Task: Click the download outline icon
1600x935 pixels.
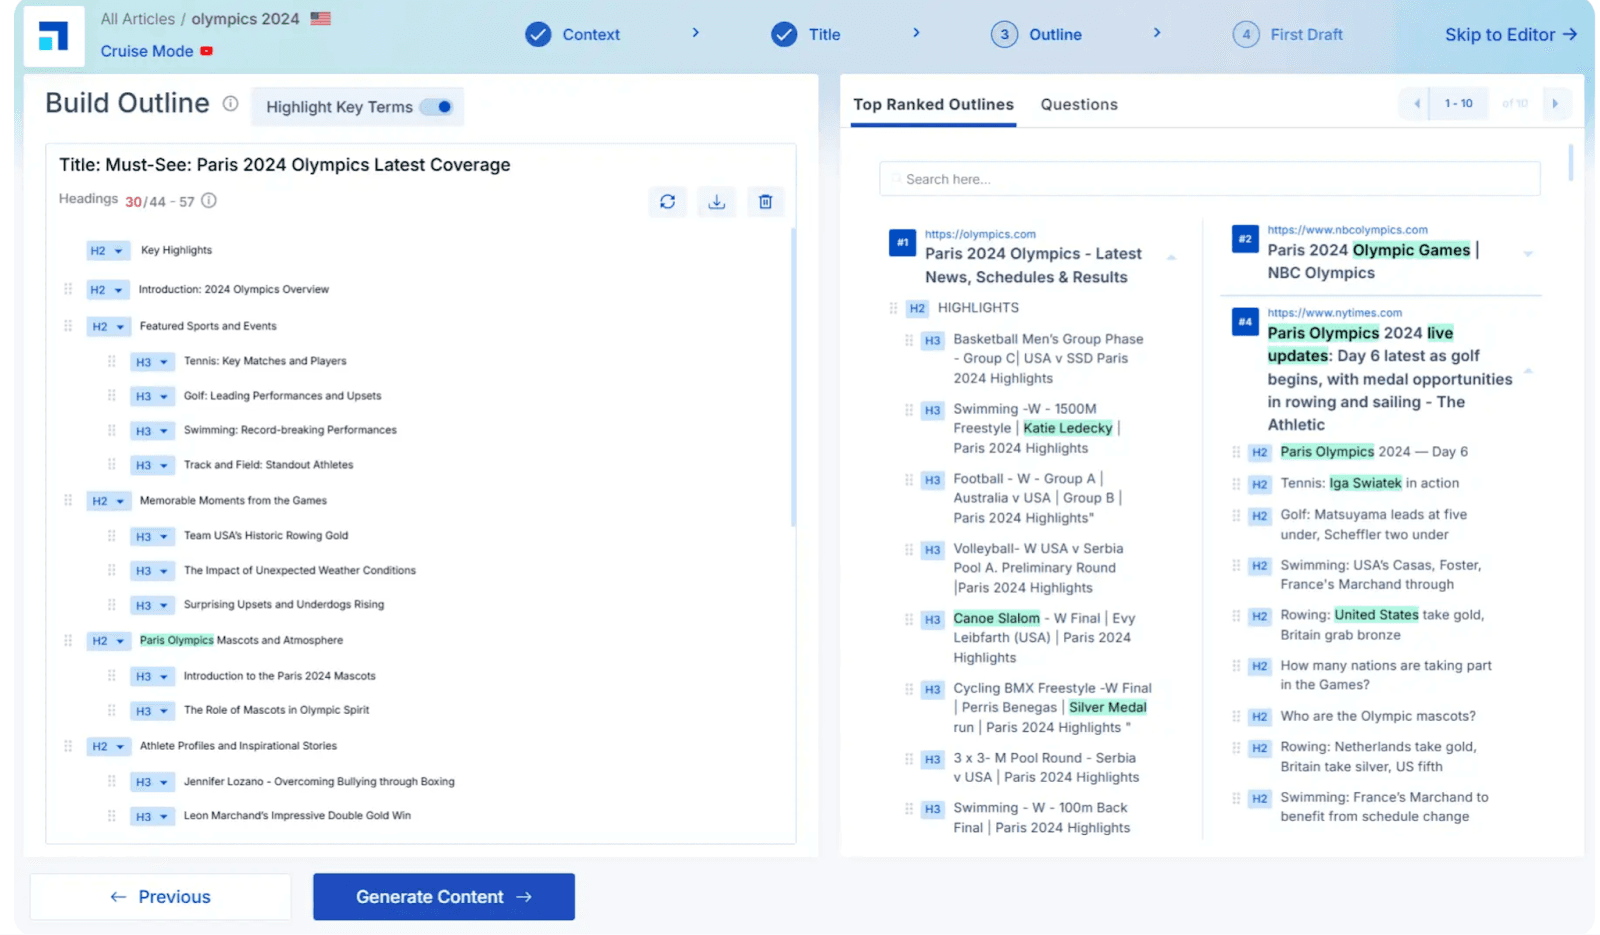Action: click(717, 202)
